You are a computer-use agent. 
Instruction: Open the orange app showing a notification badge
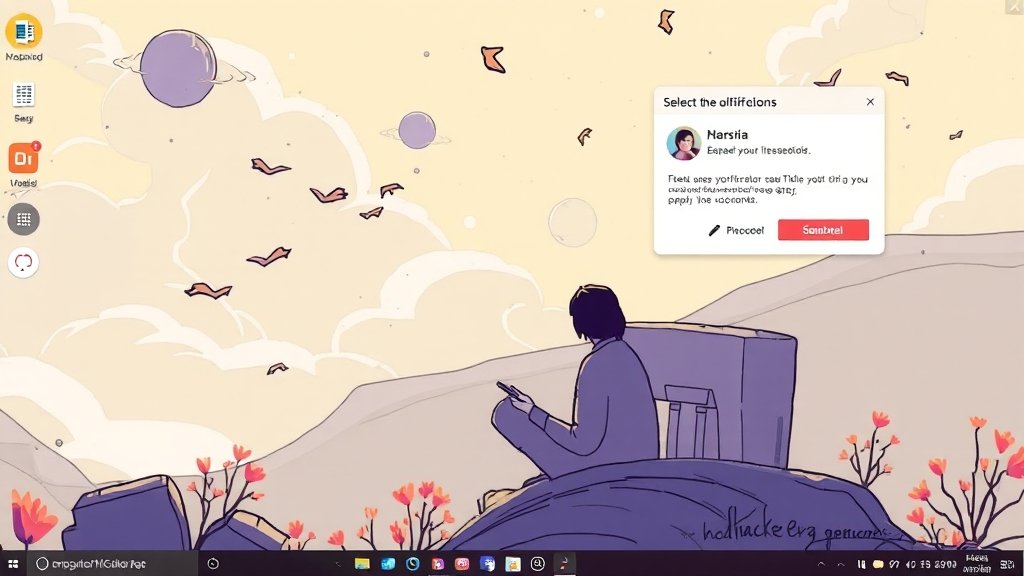(23, 158)
